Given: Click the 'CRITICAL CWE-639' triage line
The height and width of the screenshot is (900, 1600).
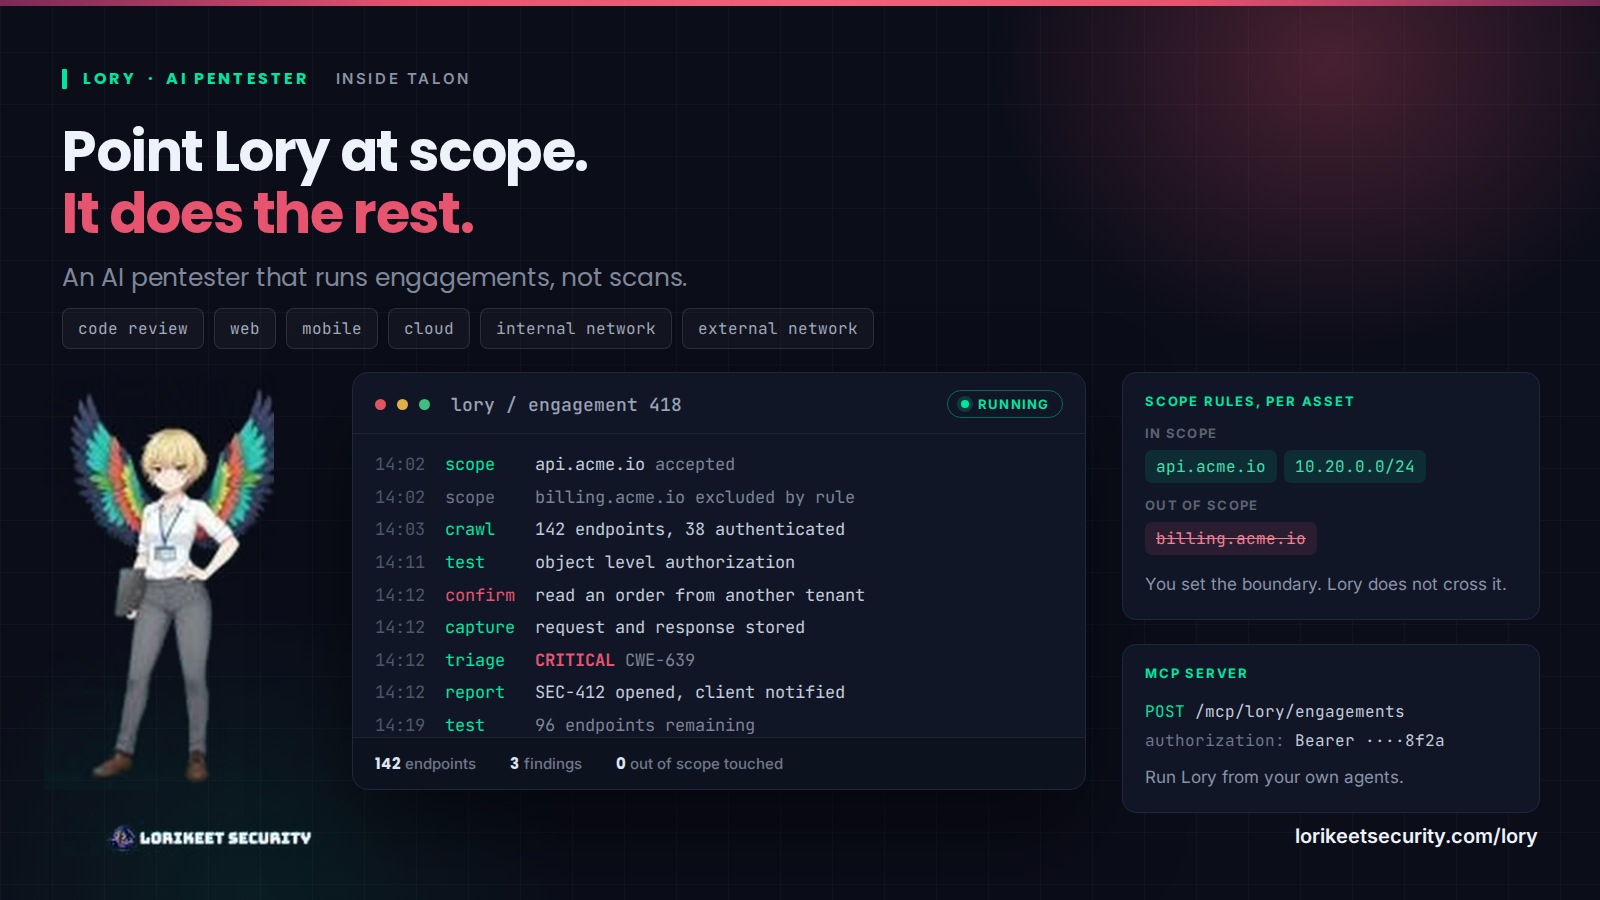Looking at the screenshot, I should pyautogui.click(x=615, y=660).
